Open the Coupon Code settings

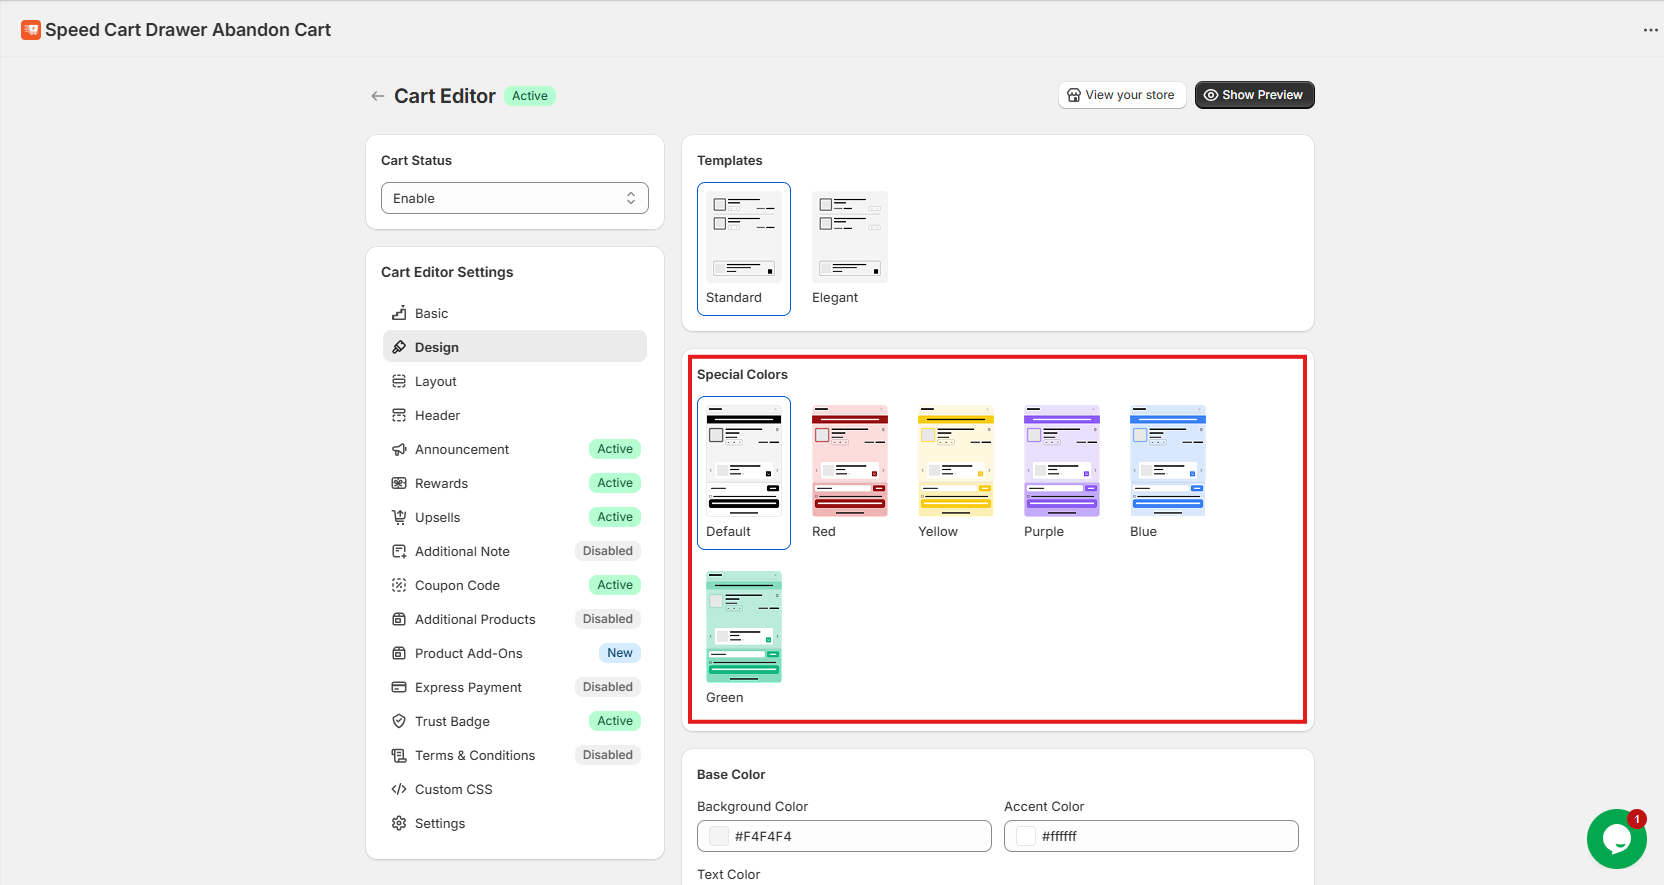point(457,586)
